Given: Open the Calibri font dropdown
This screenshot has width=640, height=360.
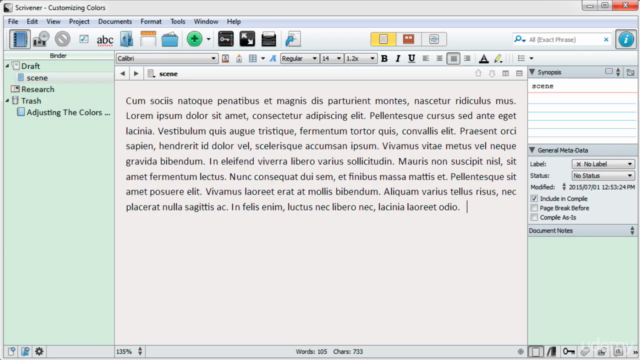Looking at the screenshot, I should point(167,58).
